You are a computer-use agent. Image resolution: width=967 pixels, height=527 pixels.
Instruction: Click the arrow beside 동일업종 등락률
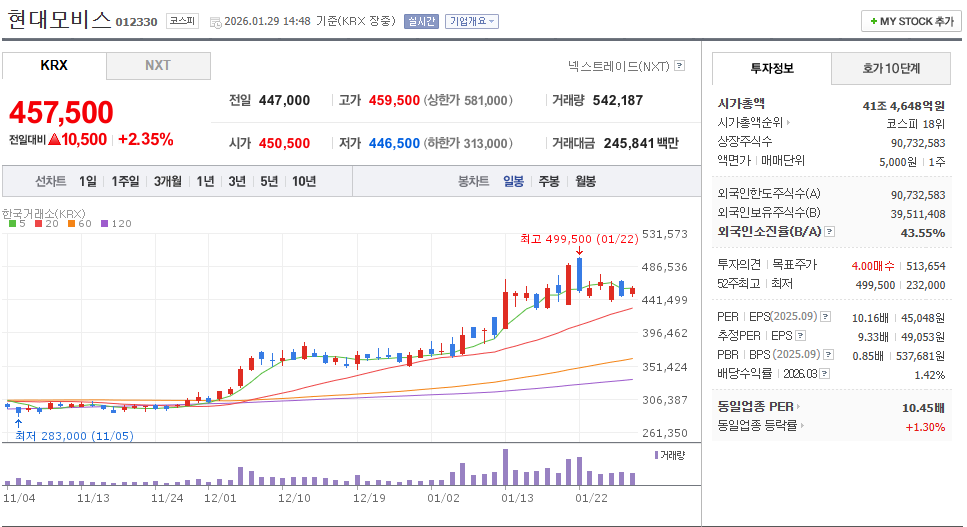[x=802, y=426]
